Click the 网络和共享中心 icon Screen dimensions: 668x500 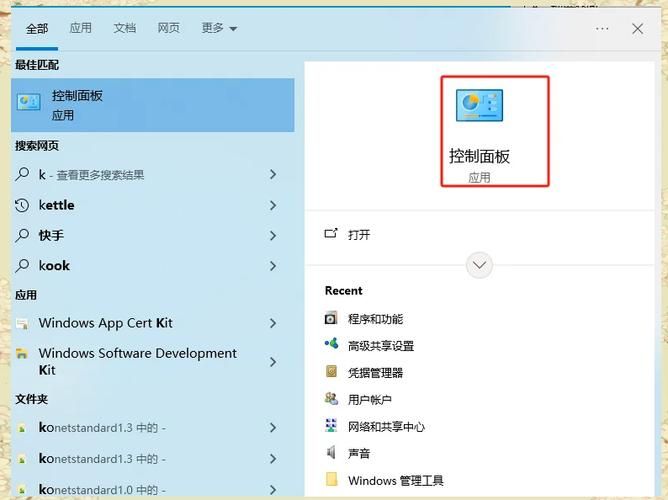tap(331, 425)
